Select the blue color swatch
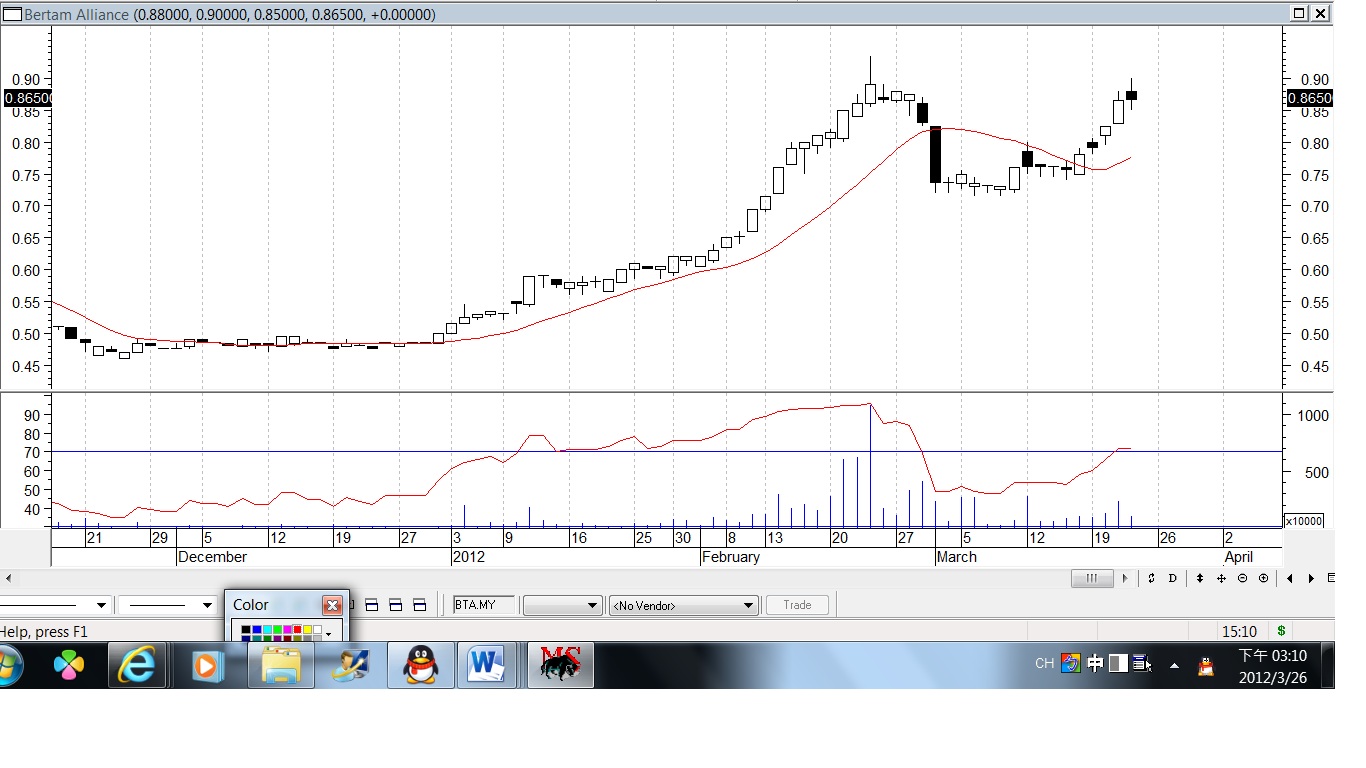 (x=257, y=630)
